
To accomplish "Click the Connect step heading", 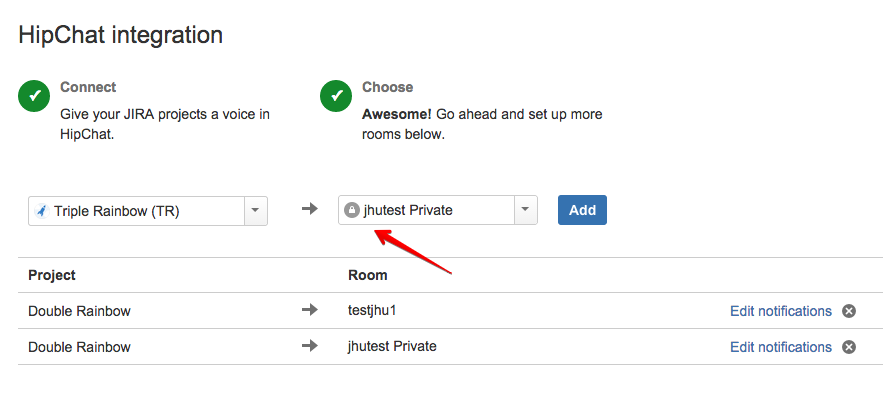I will pyautogui.click(x=88, y=87).
